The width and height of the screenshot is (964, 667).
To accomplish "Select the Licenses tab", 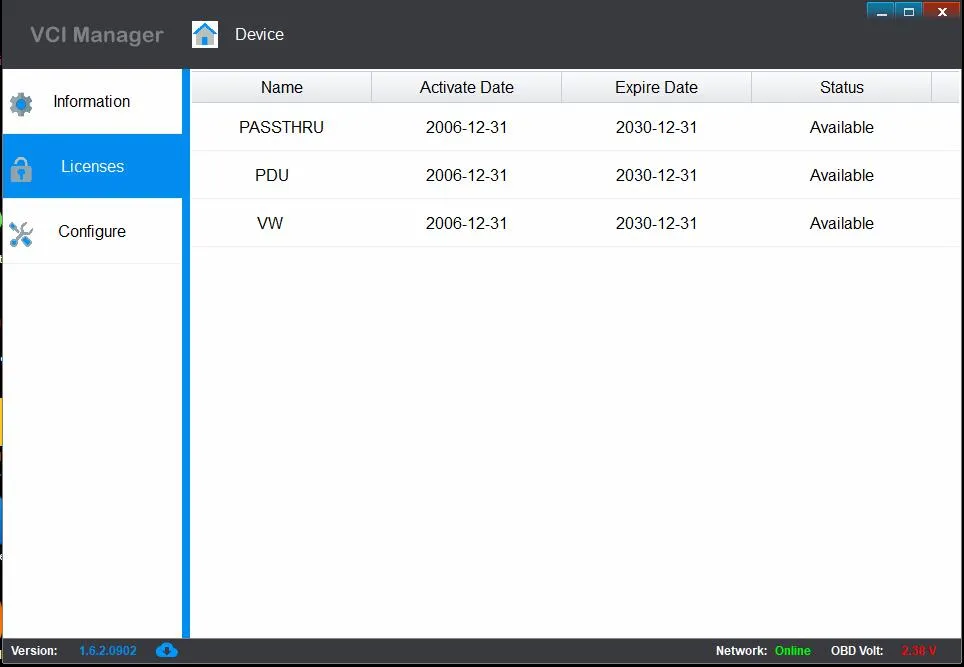I will [x=92, y=167].
